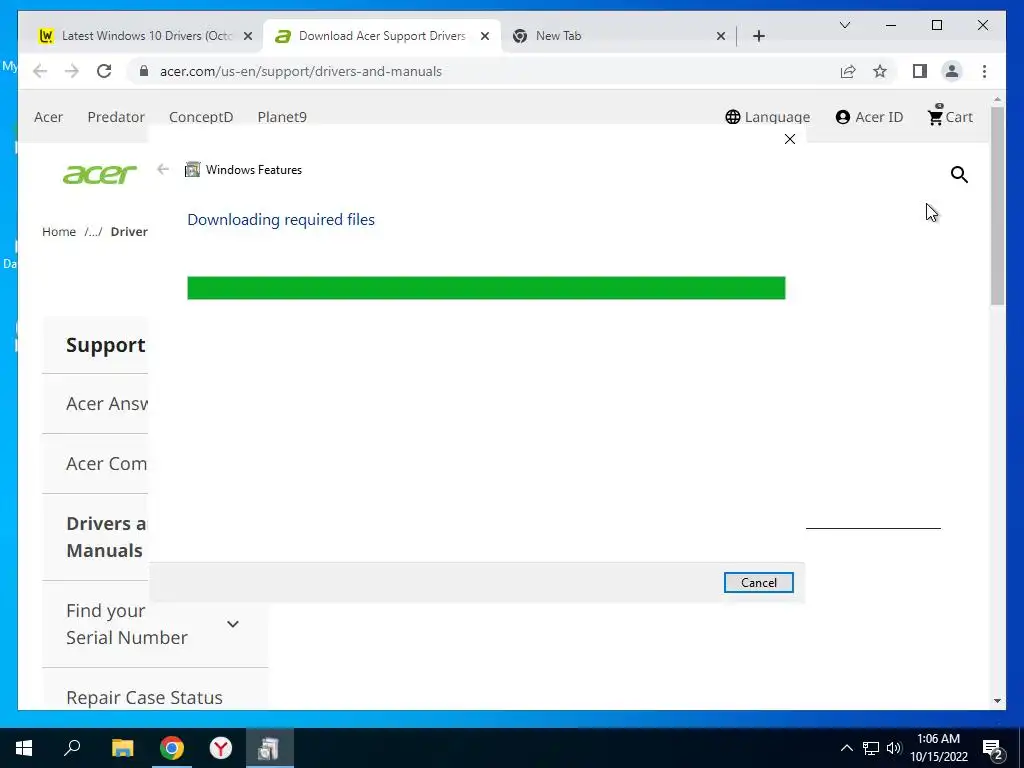Screen dimensions: 1024x768
Task: Open notification center
Action: 992,749
